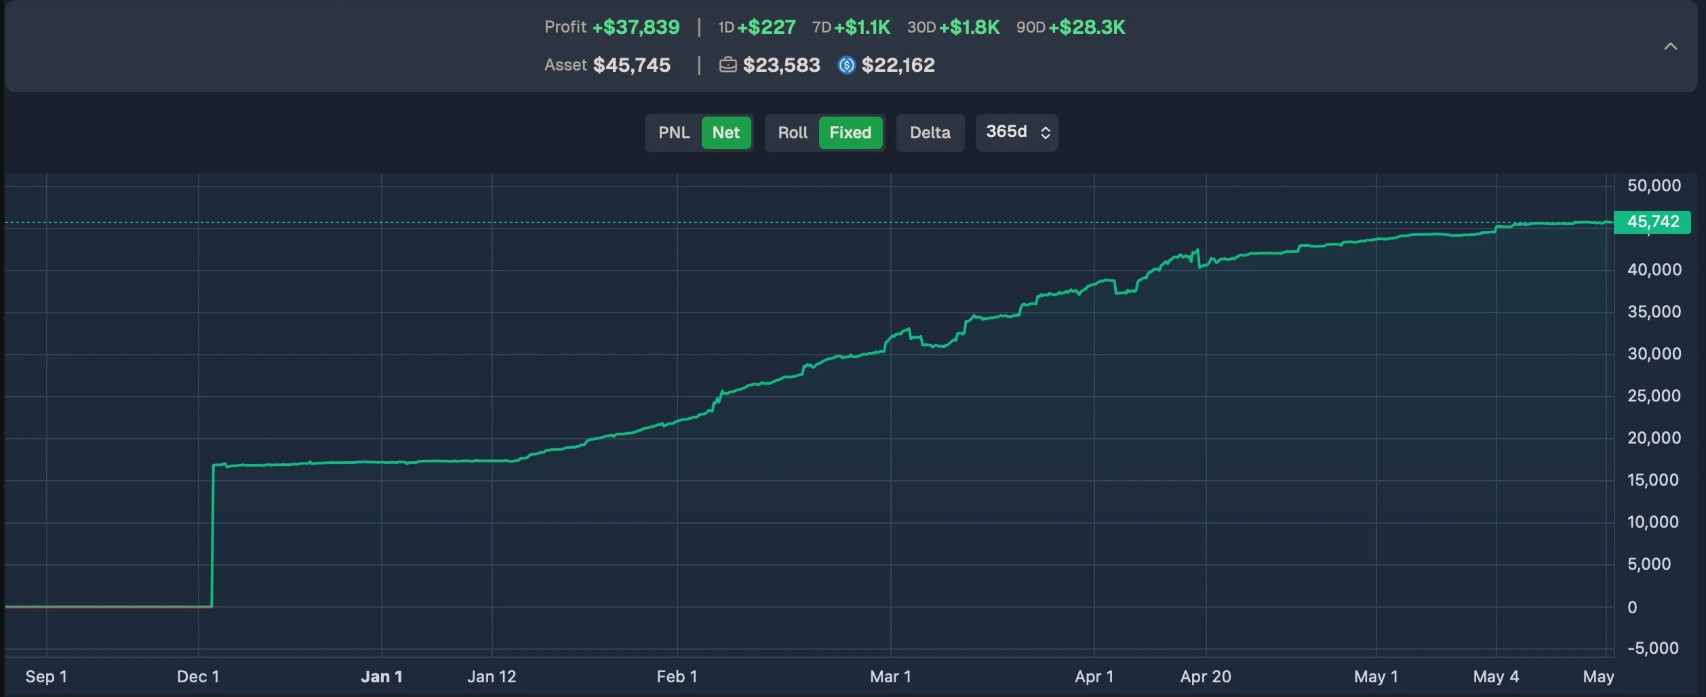Click the Mar 1 date axis label

pos(890,677)
